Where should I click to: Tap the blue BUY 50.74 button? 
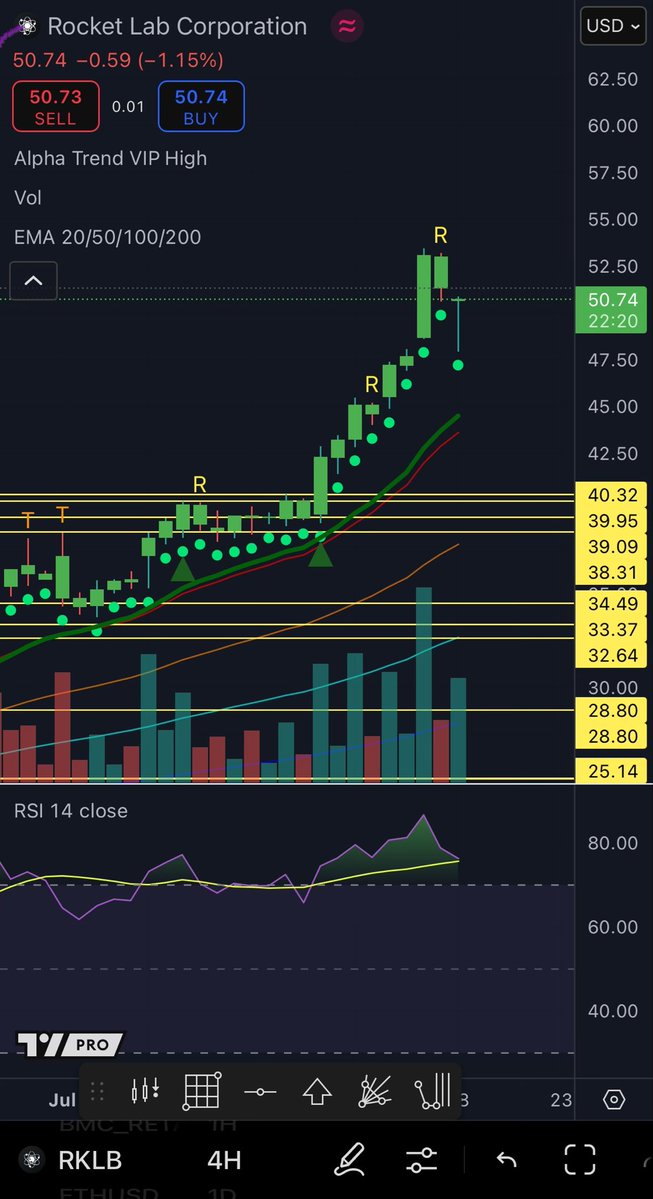[201, 106]
